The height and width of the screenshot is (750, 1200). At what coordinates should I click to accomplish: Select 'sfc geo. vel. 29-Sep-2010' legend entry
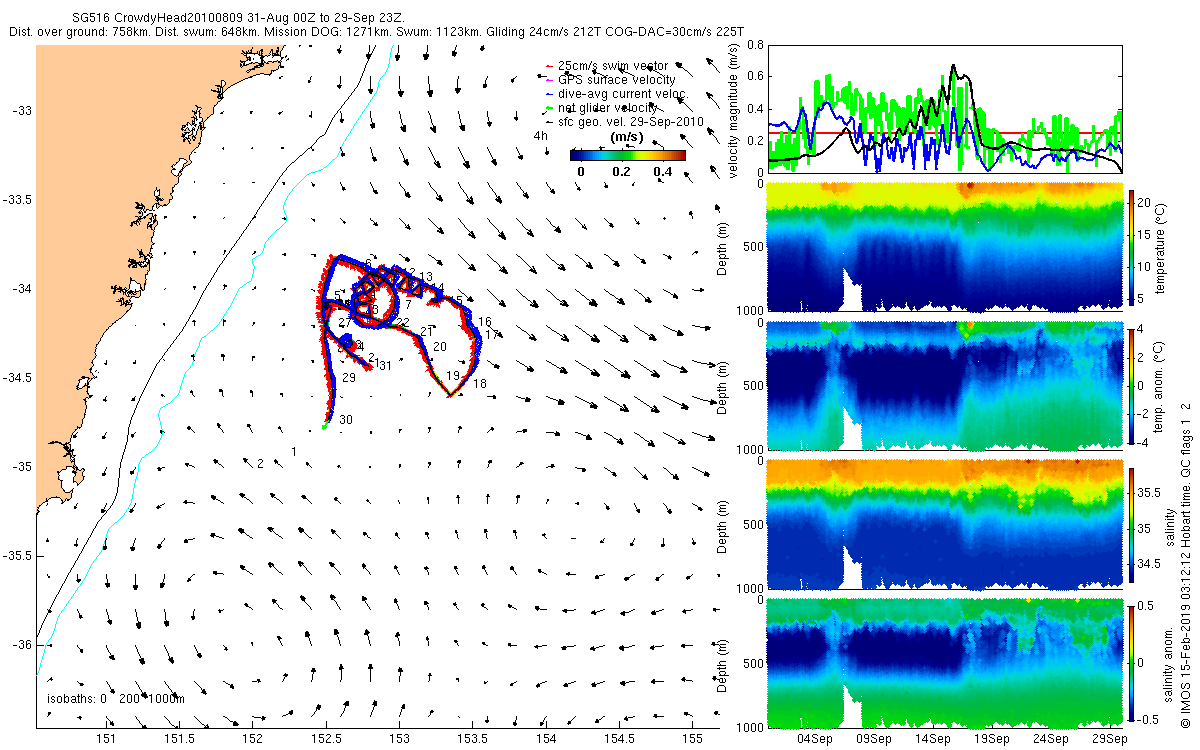tap(625, 122)
